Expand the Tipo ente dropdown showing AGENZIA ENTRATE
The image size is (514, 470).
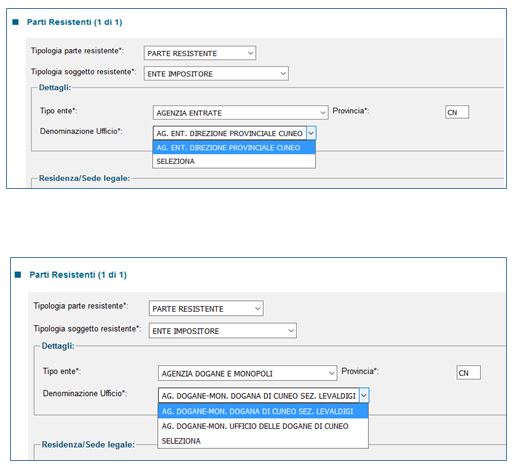(240, 113)
